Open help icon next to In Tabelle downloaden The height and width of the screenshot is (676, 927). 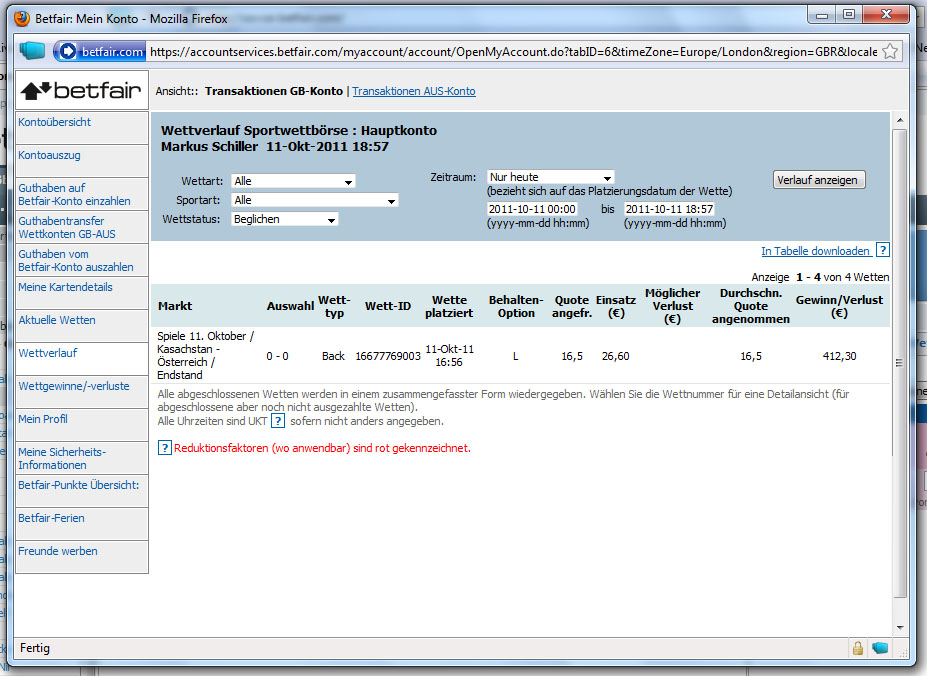point(882,250)
